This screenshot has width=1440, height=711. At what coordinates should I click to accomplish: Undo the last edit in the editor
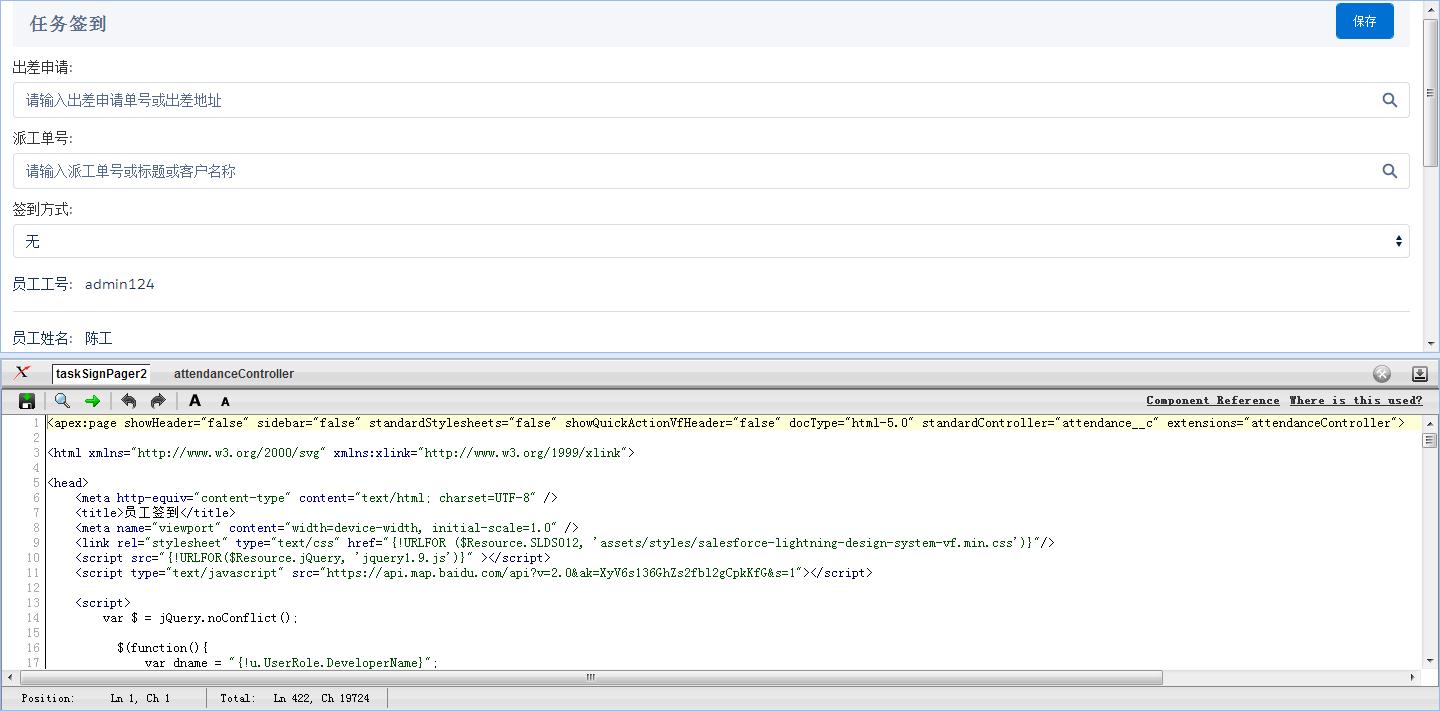tap(128, 401)
